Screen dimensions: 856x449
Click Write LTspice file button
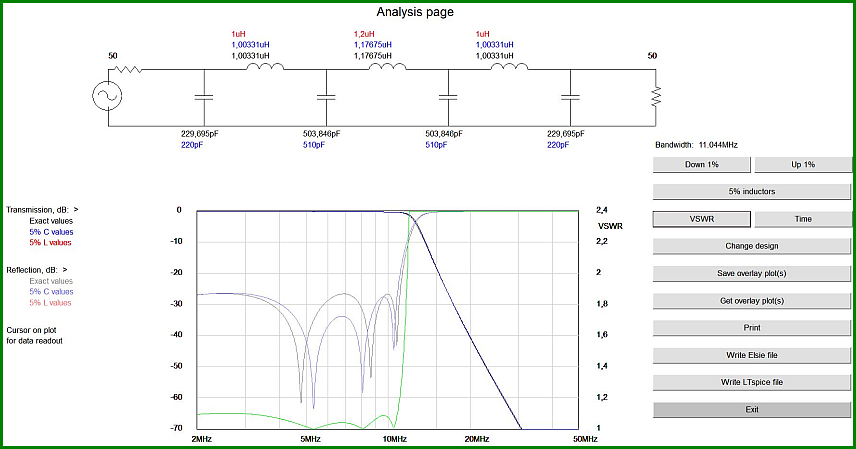pyautogui.click(x=752, y=382)
